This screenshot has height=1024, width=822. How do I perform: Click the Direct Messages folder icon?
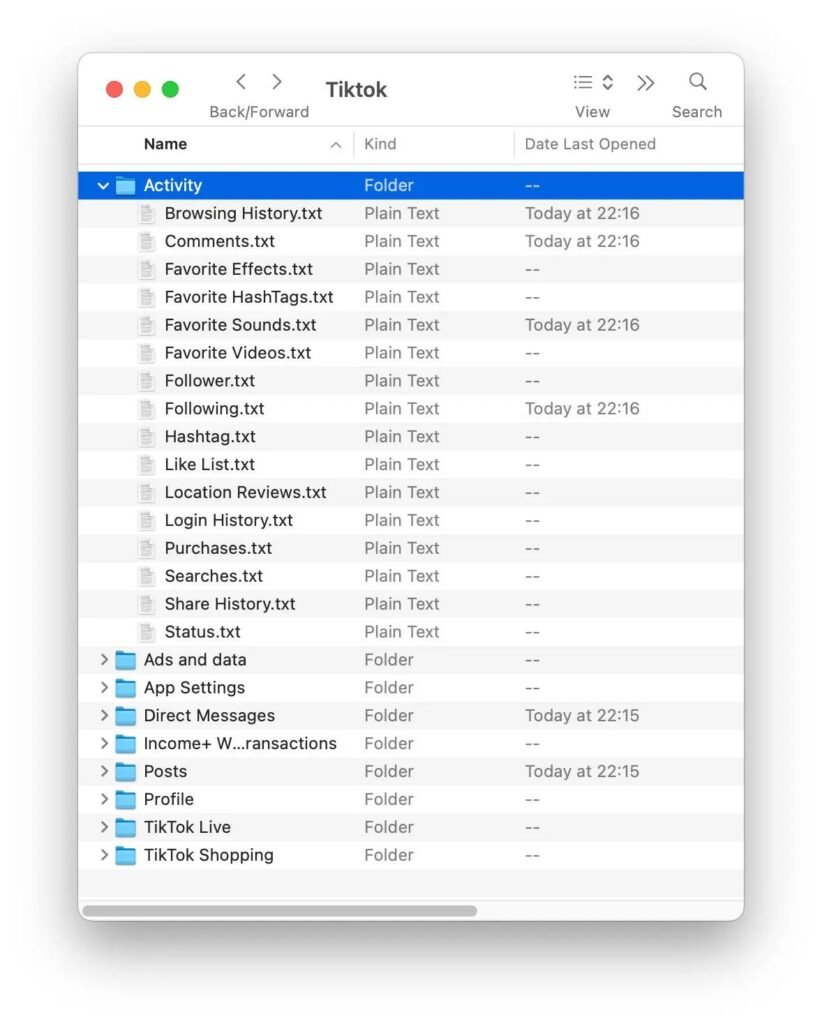click(x=125, y=716)
